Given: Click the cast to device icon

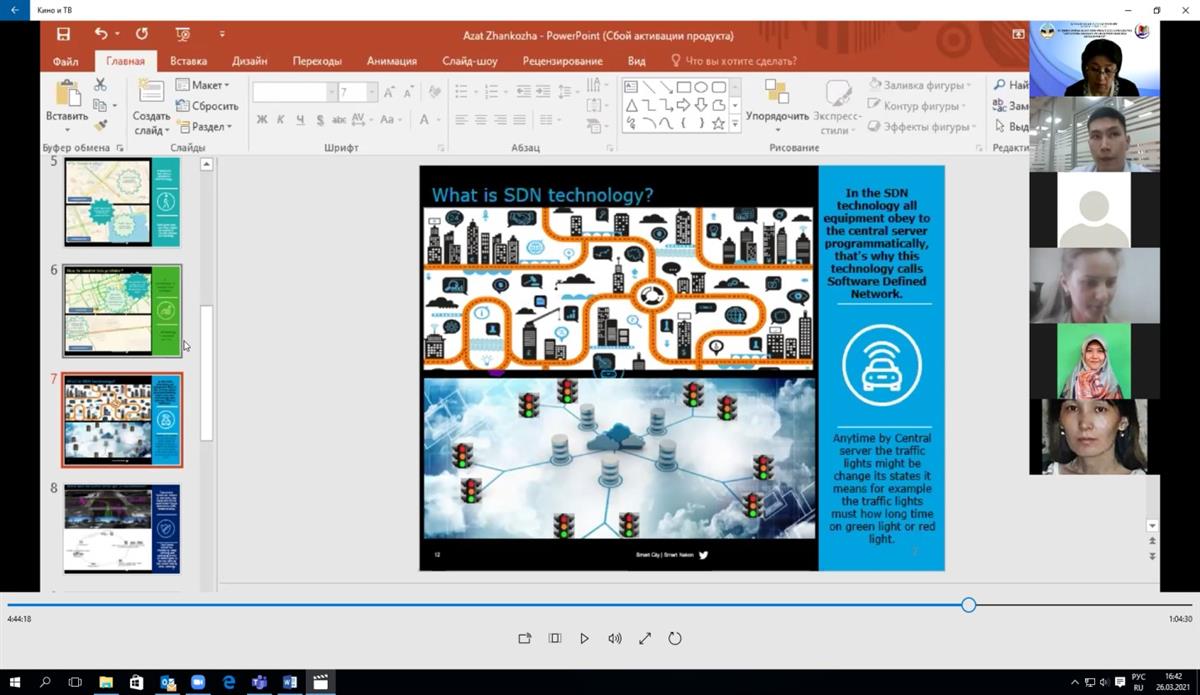Looking at the screenshot, I should point(524,639).
